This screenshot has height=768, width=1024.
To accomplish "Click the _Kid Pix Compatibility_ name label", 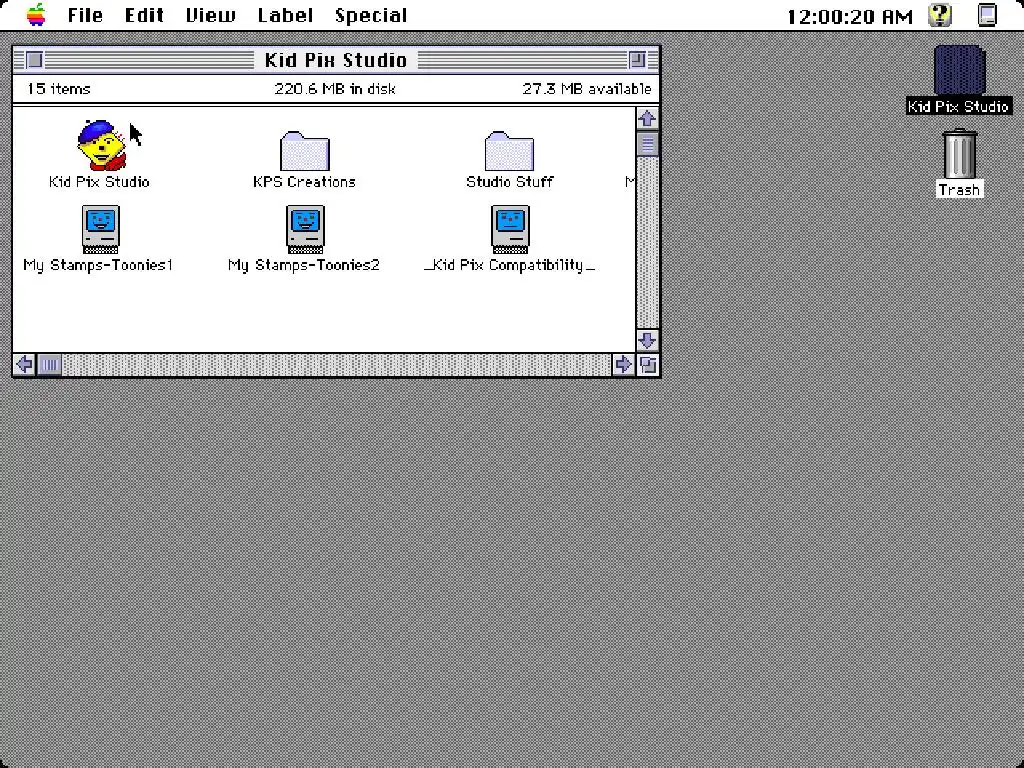I will point(509,265).
